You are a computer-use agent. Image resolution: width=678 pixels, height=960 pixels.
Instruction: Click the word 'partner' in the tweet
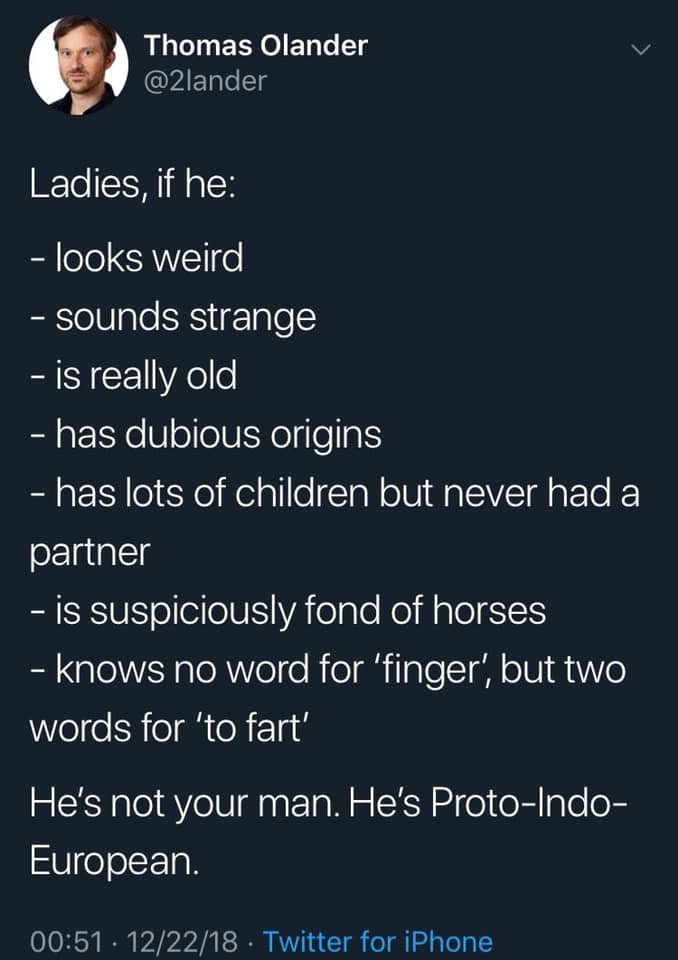pyautogui.click(x=88, y=553)
